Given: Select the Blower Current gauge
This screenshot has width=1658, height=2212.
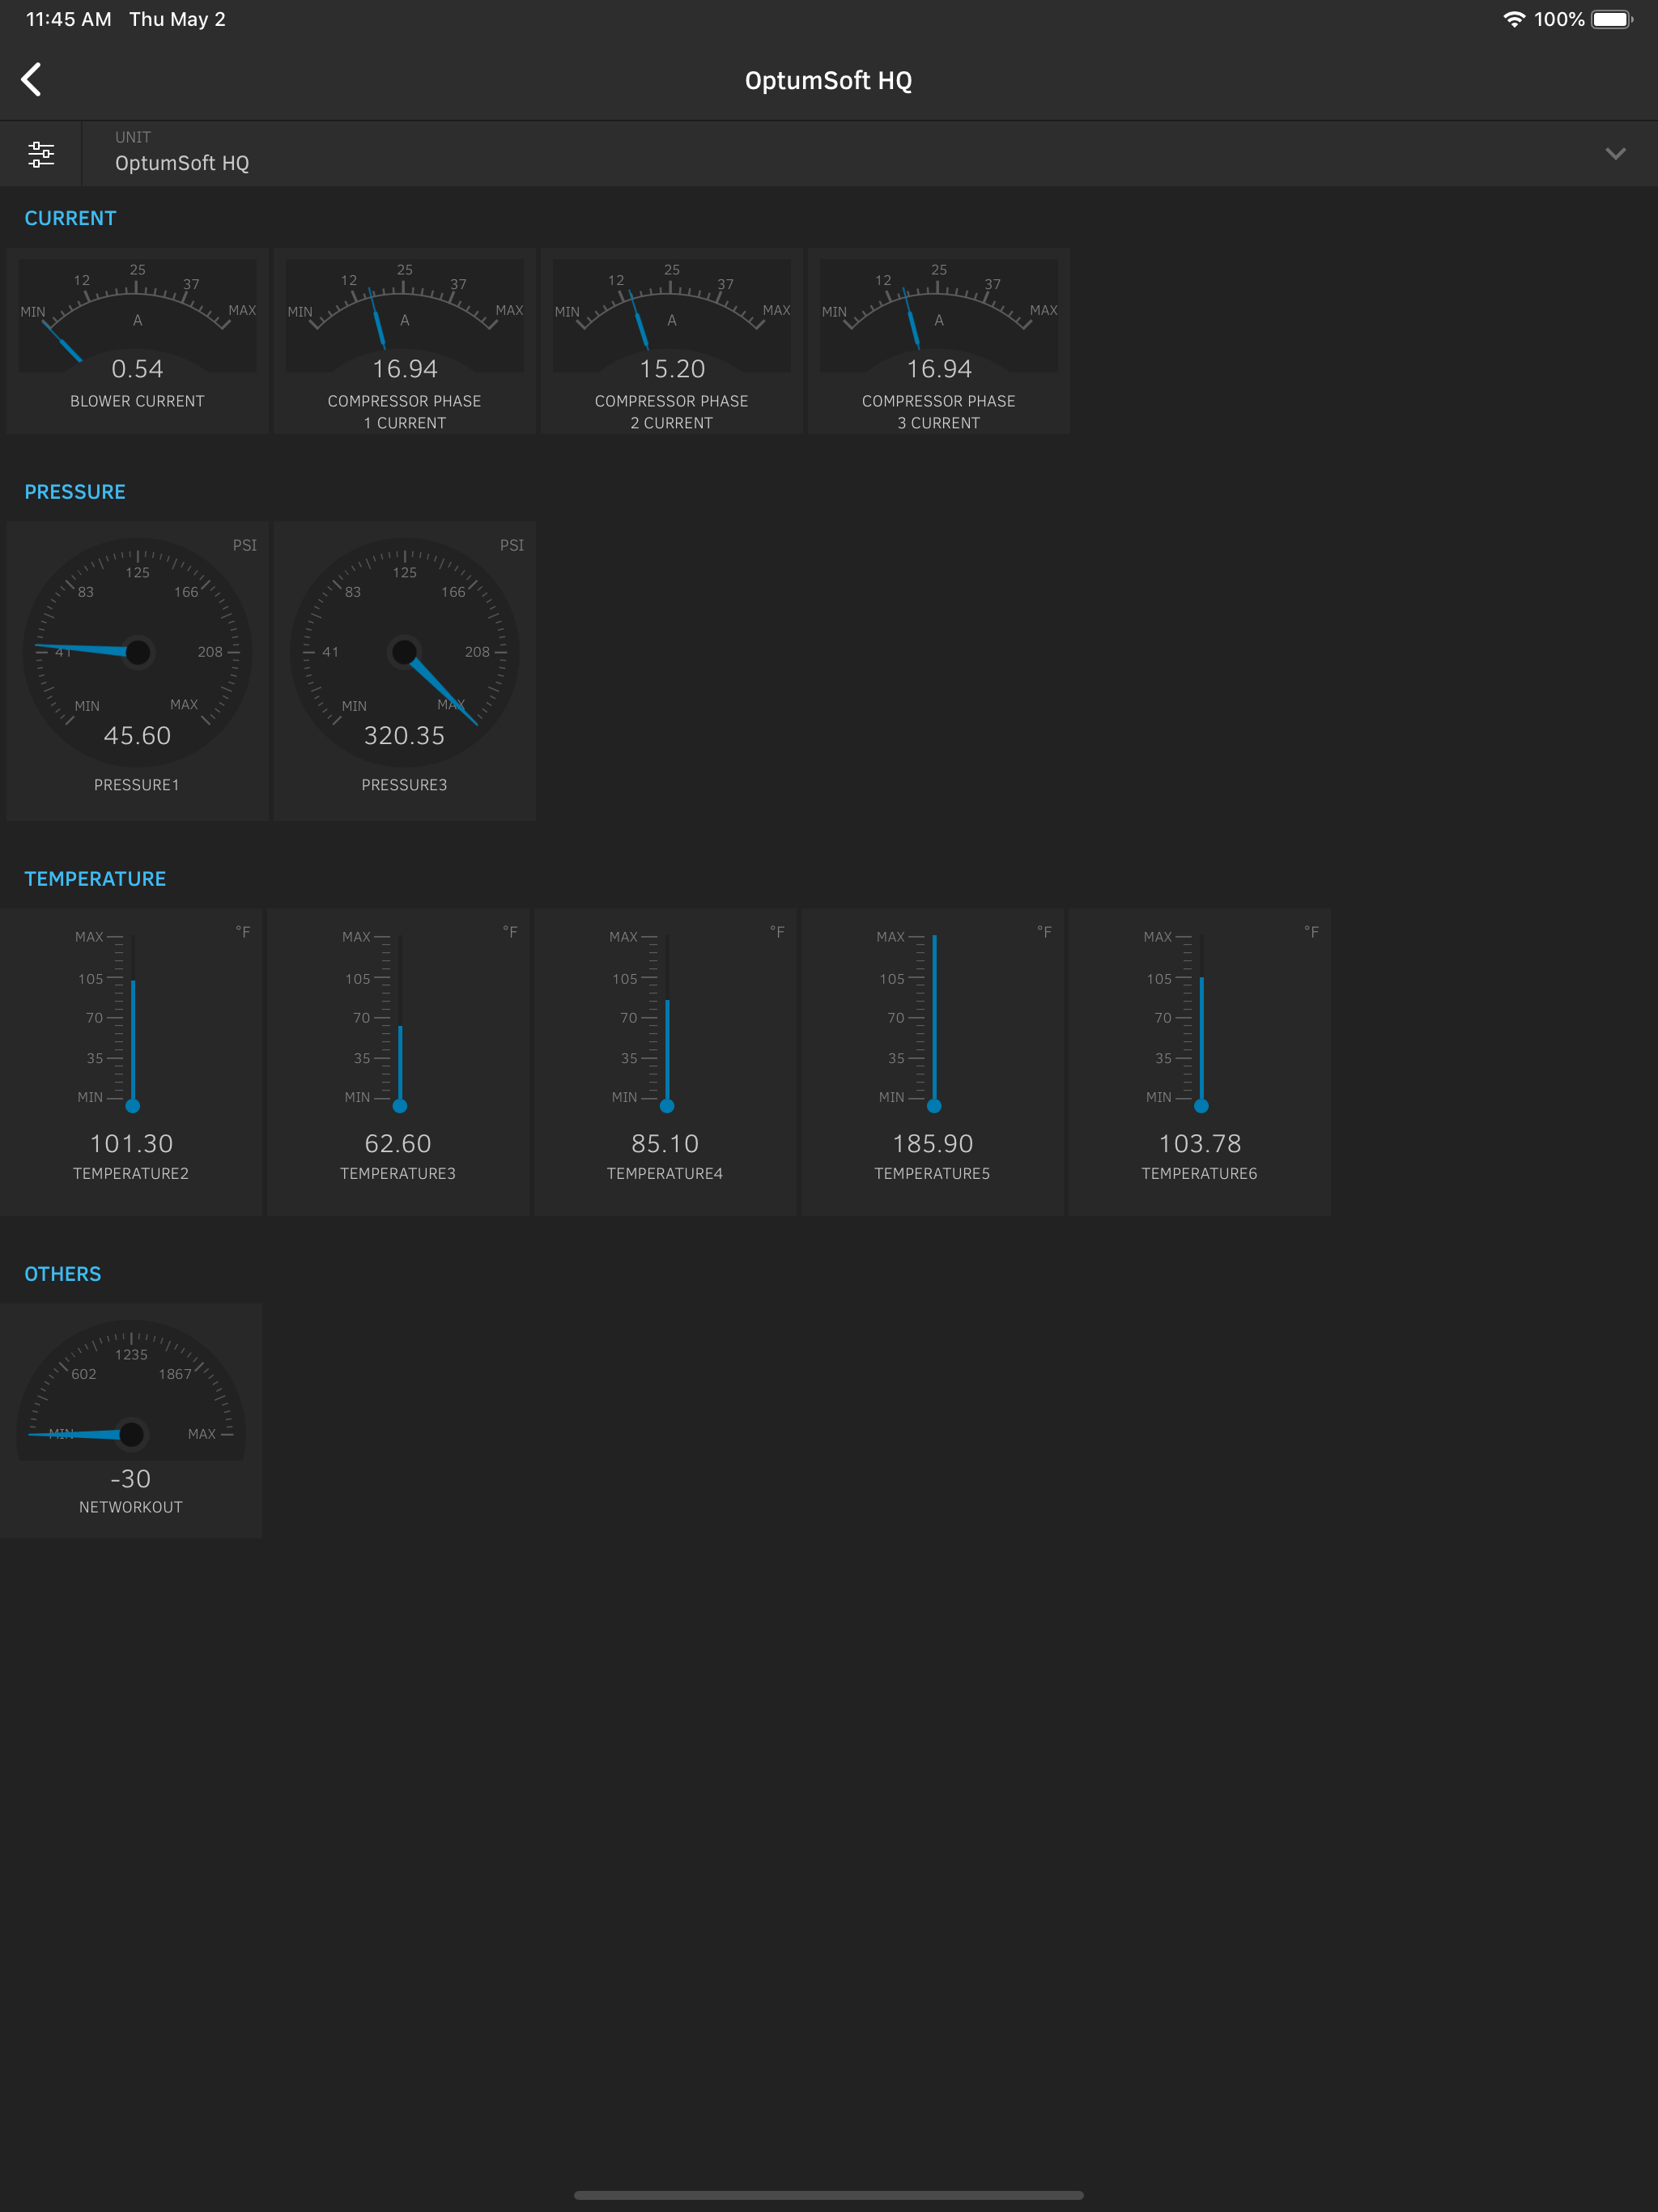Looking at the screenshot, I should [137, 341].
